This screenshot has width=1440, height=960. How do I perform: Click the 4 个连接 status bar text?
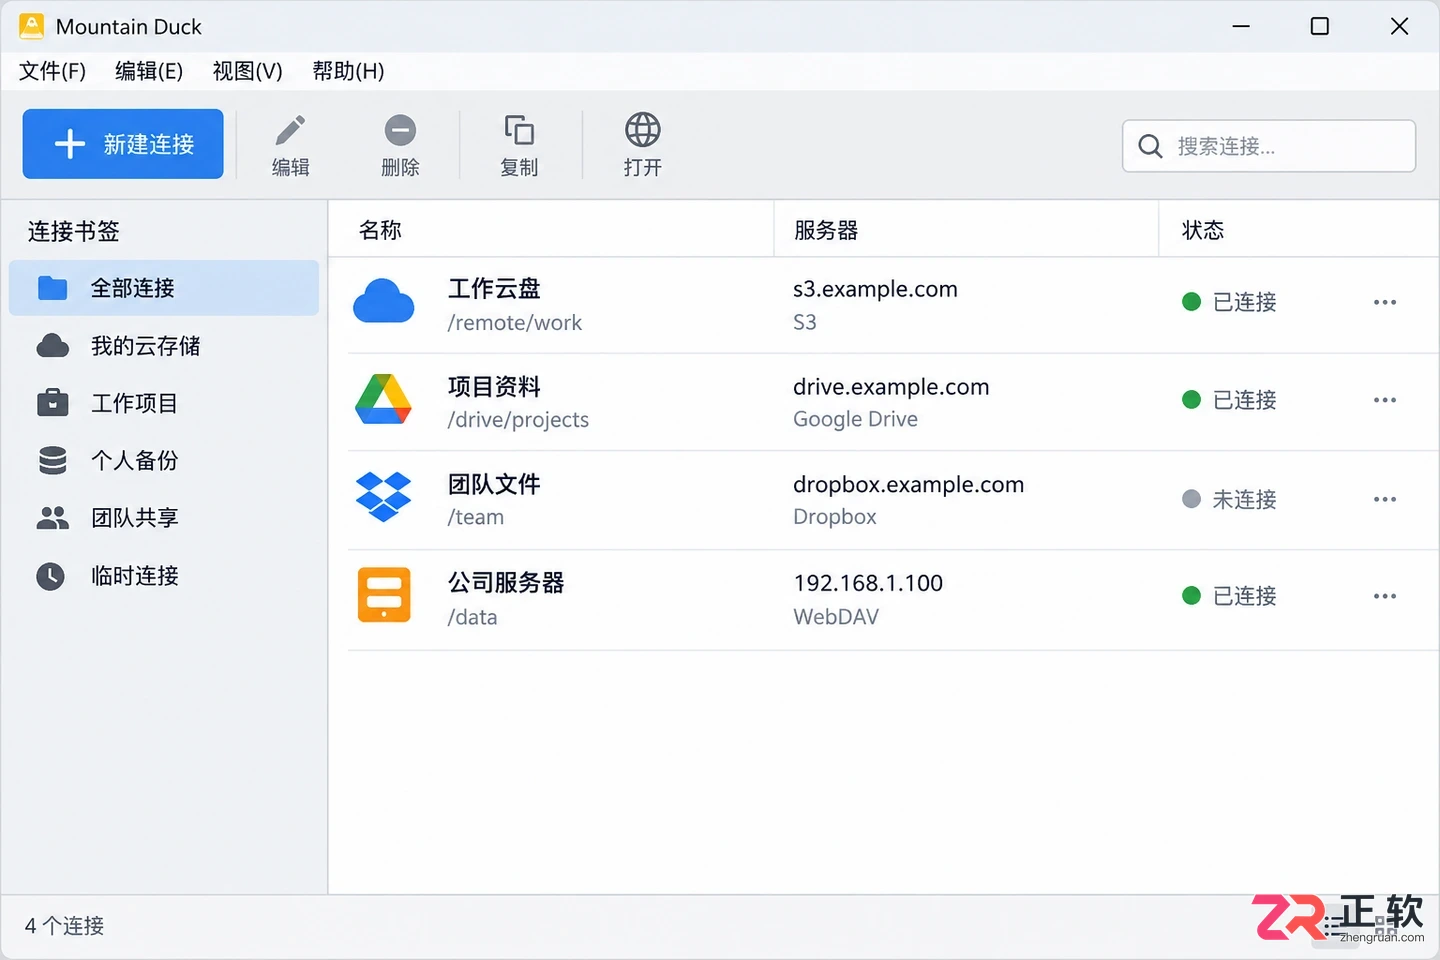pyautogui.click(x=64, y=926)
